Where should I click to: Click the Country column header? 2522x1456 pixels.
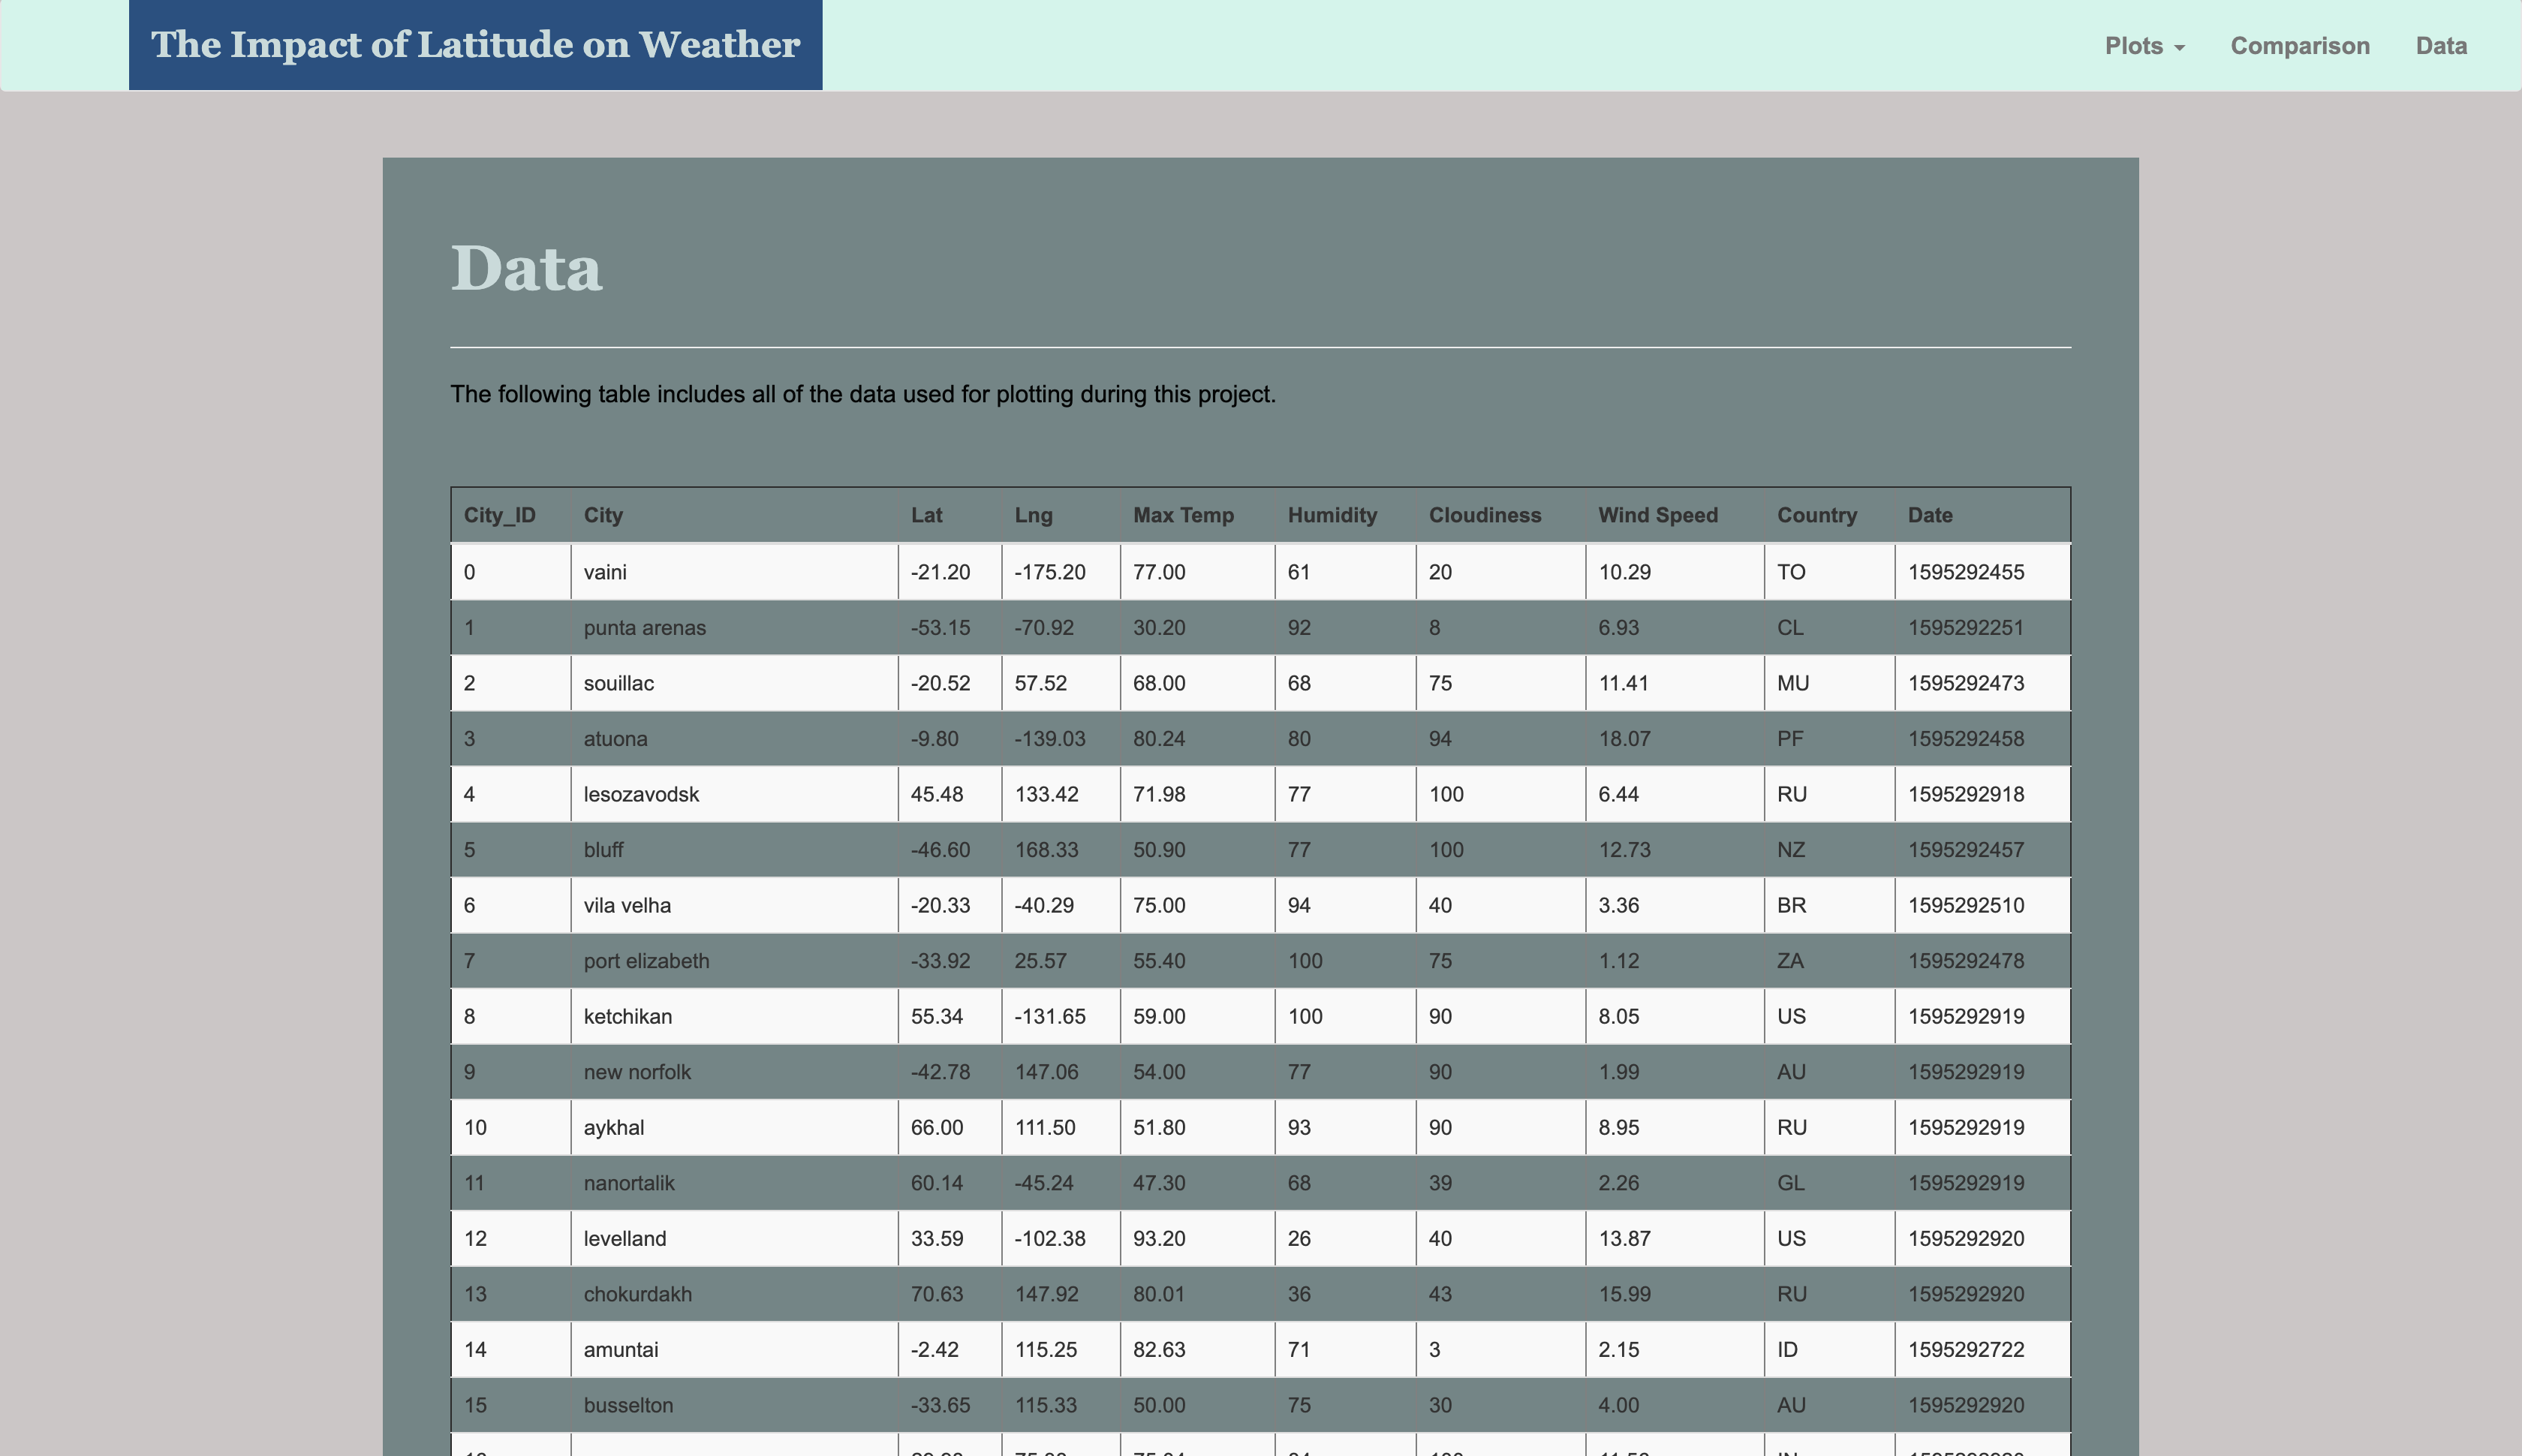[x=1816, y=515]
